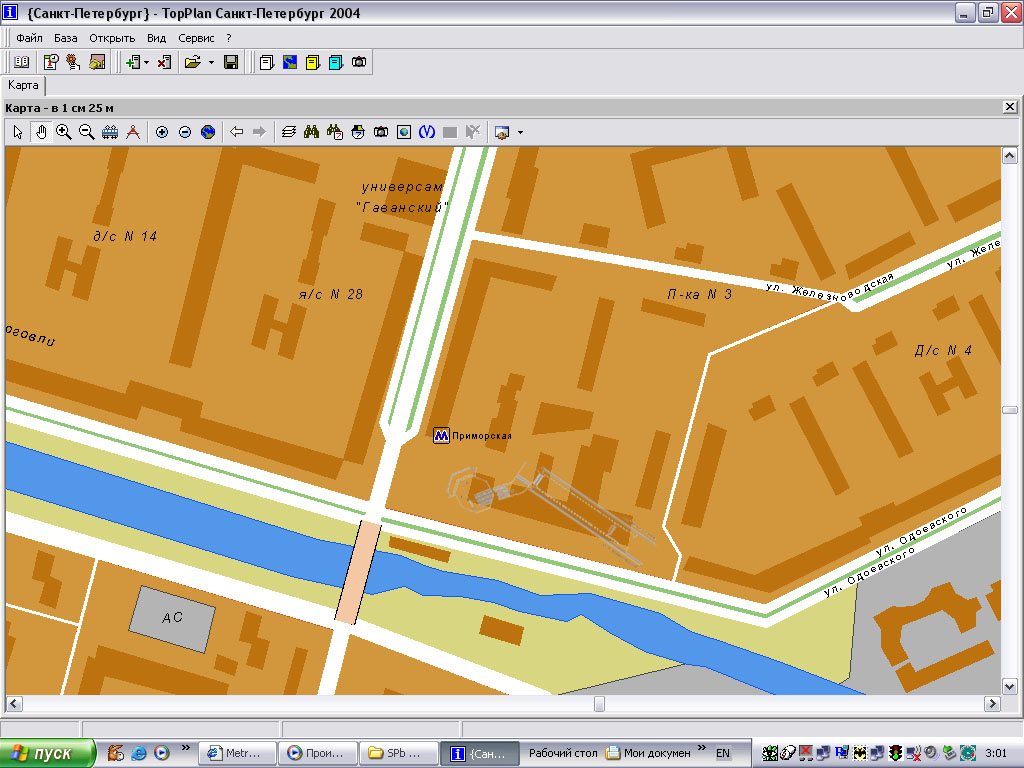The width and height of the screenshot is (1024, 768).
Task: Toggle the blue metro scheme icon
Action: click(x=427, y=132)
